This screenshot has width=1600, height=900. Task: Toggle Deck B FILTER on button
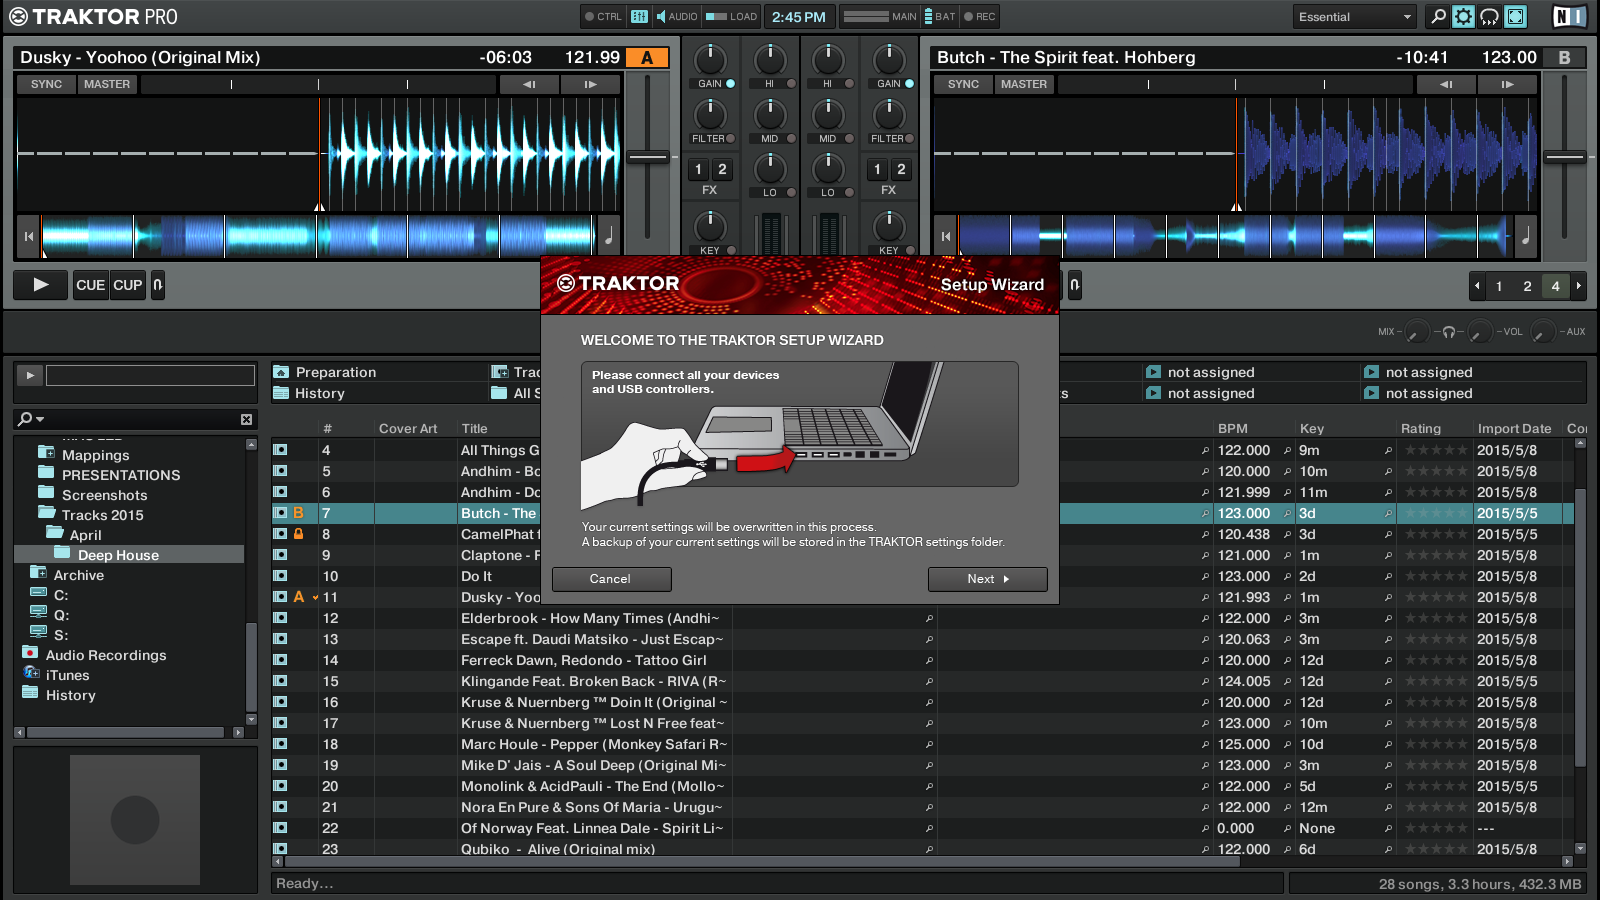click(x=909, y=139)
